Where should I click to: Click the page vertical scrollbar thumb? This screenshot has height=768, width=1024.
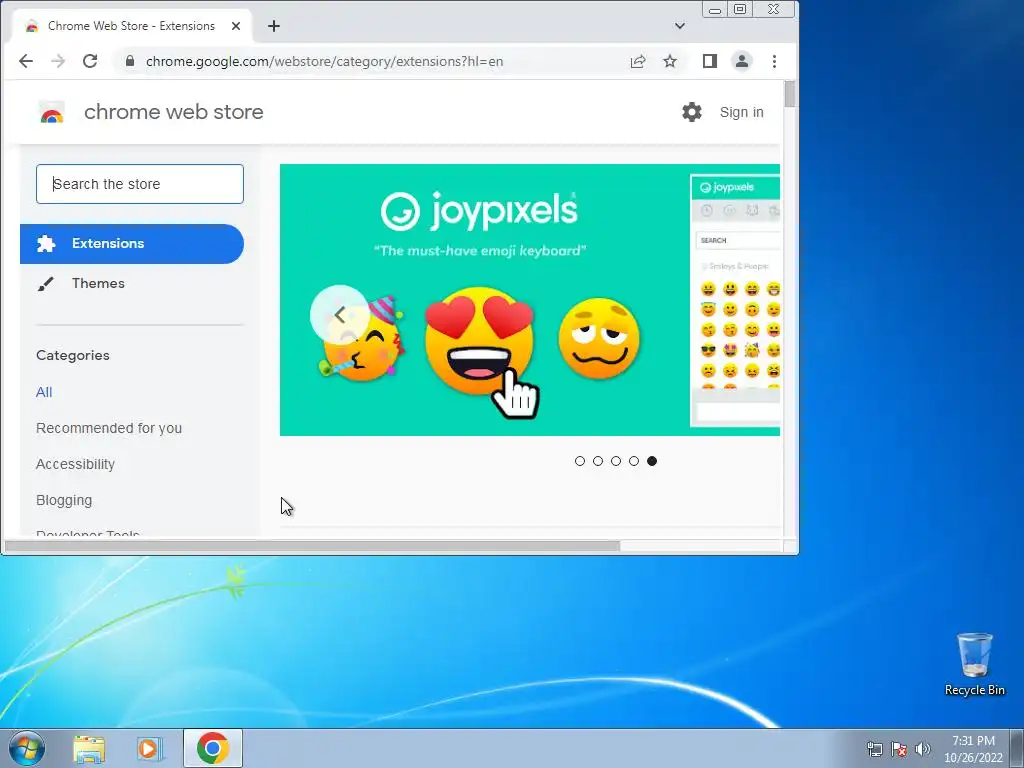790,94
